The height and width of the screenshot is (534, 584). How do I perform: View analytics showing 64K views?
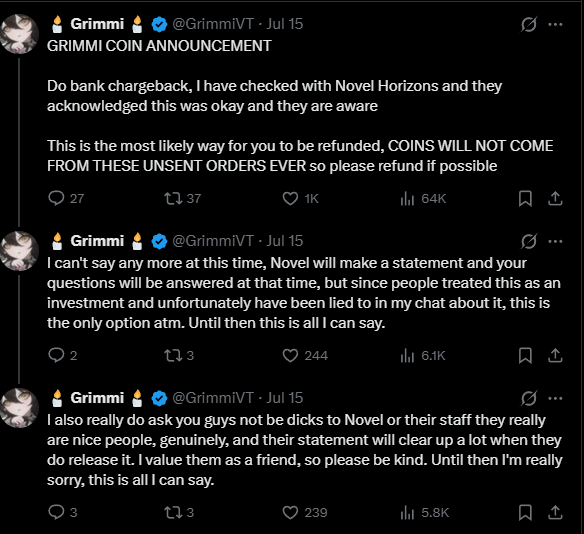pyautogui.click(x=423, y=198)
